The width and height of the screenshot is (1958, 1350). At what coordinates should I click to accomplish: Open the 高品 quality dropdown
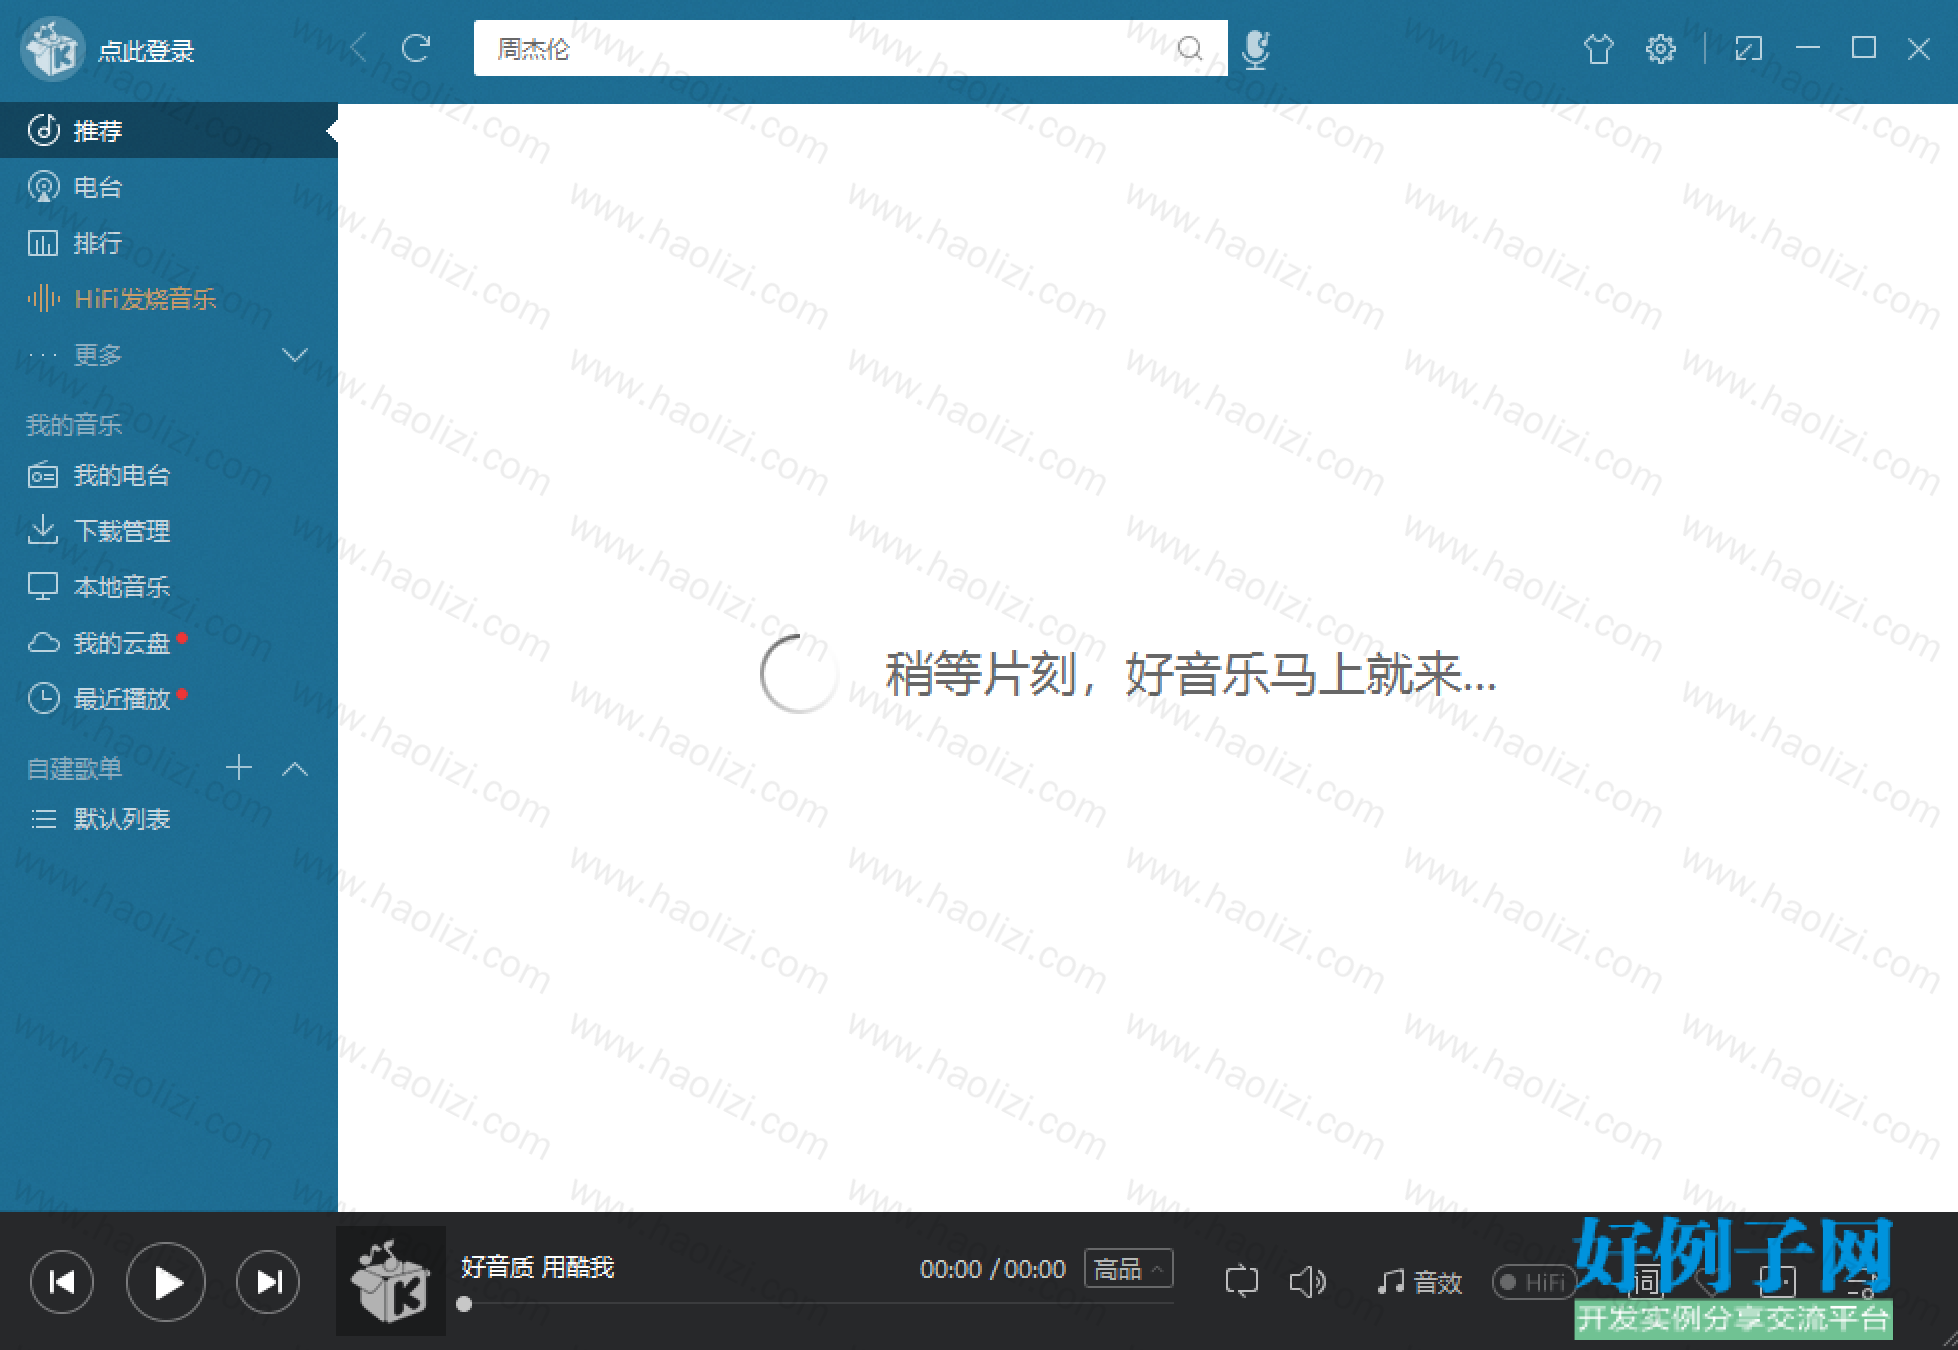coord(1128,1269)
